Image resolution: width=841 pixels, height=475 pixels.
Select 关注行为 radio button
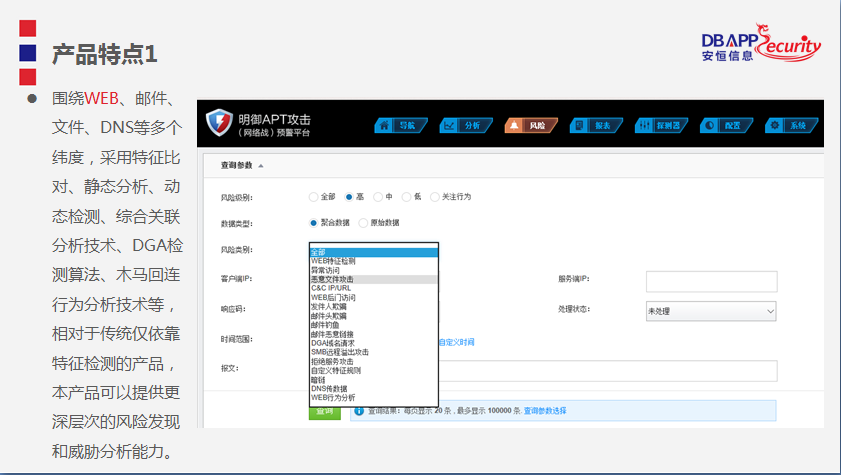435,197
